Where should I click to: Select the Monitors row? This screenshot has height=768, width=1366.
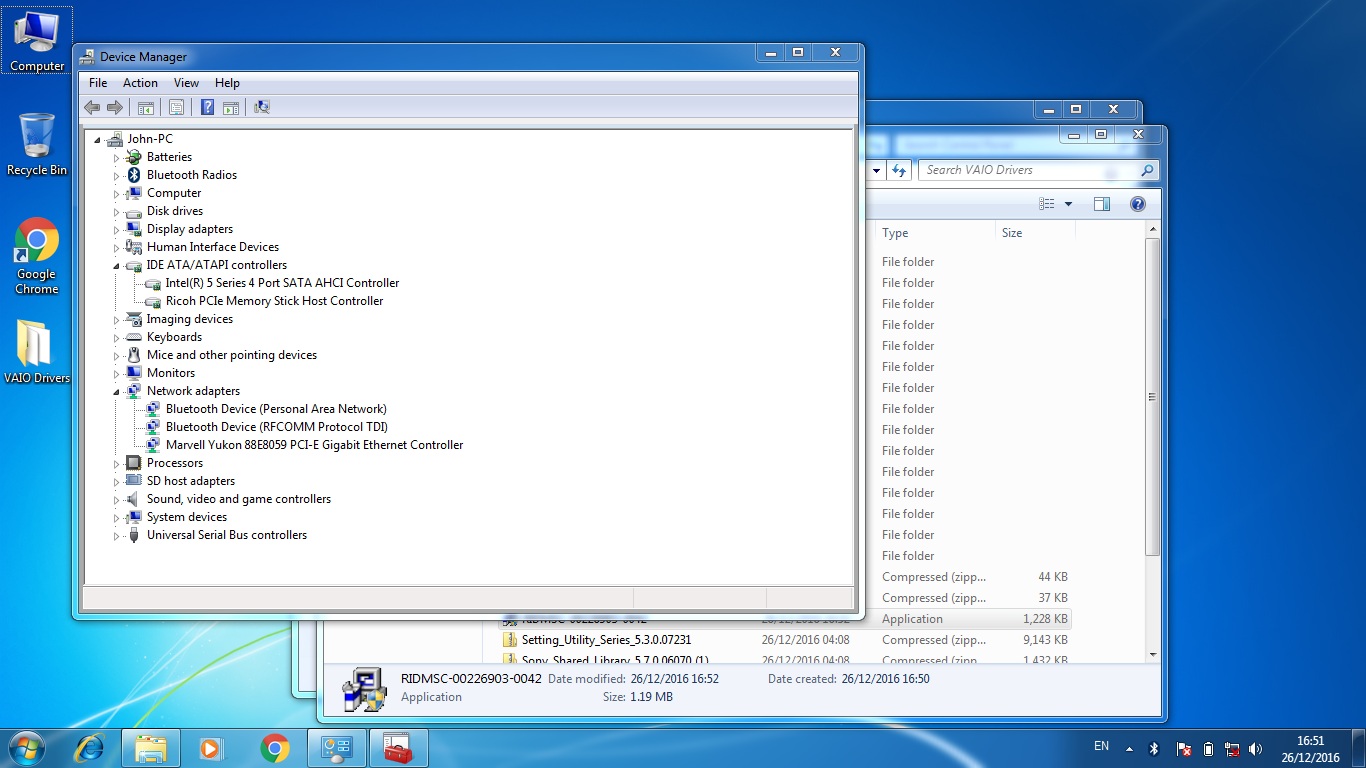click(x=171, y=373)
